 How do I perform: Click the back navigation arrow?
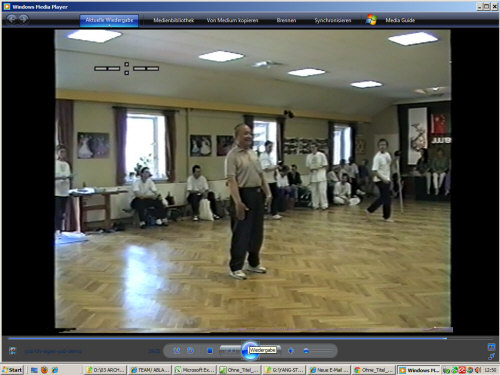click(11, 19)
